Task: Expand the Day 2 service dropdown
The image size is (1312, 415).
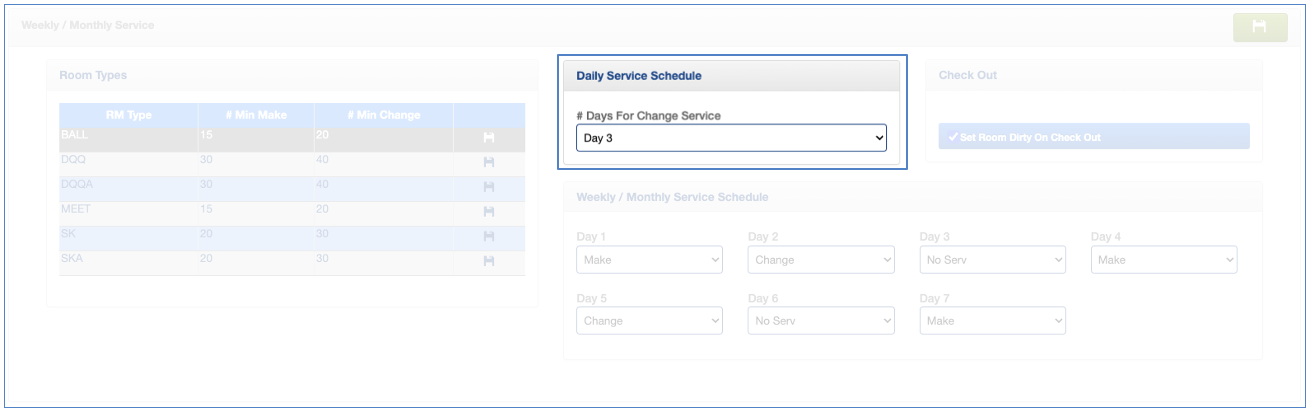Action: click(x=820, y=260)
